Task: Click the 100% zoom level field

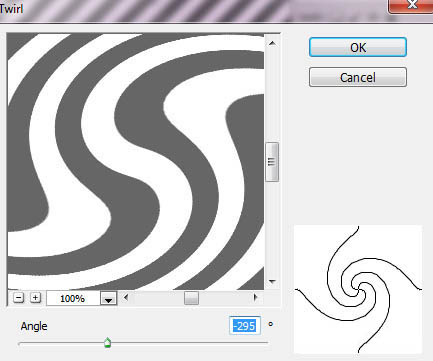Action: click(x=73, y=298)
